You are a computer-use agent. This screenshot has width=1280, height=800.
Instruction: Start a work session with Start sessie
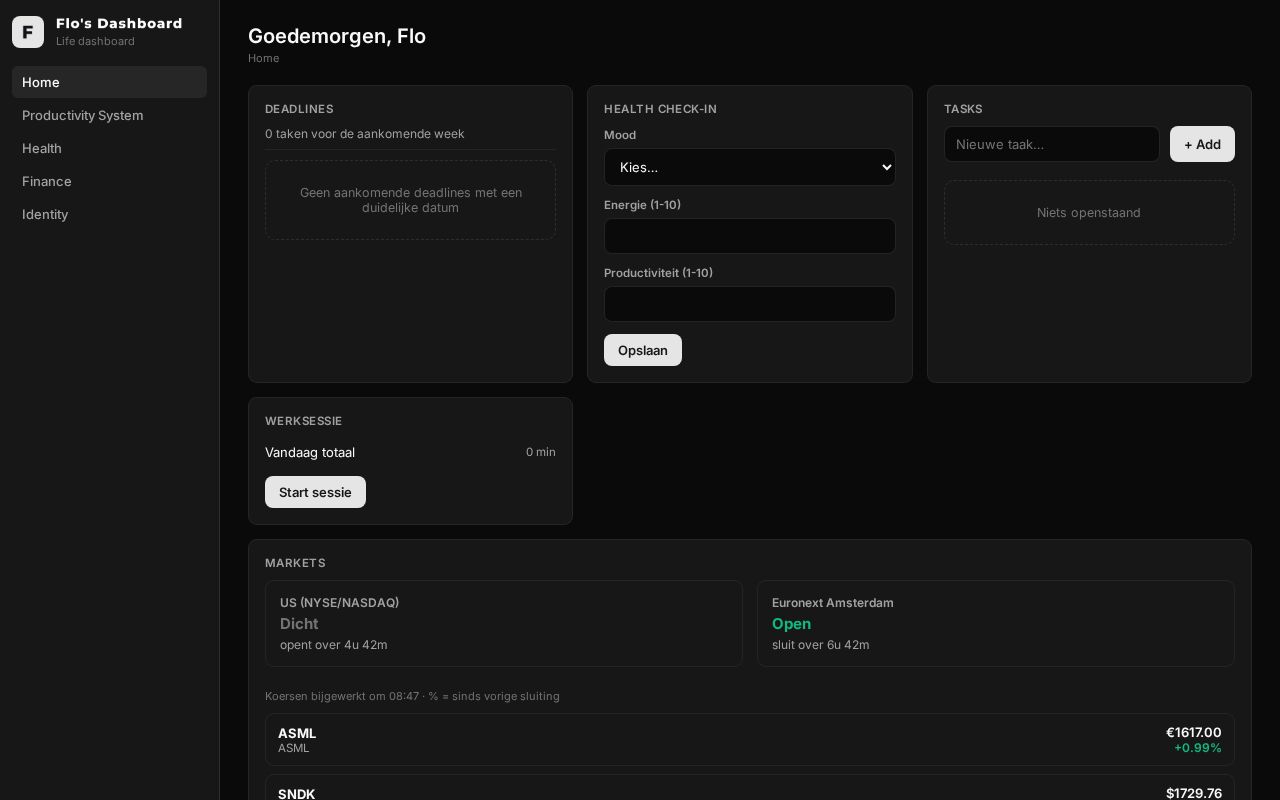(x=315, y=492)
